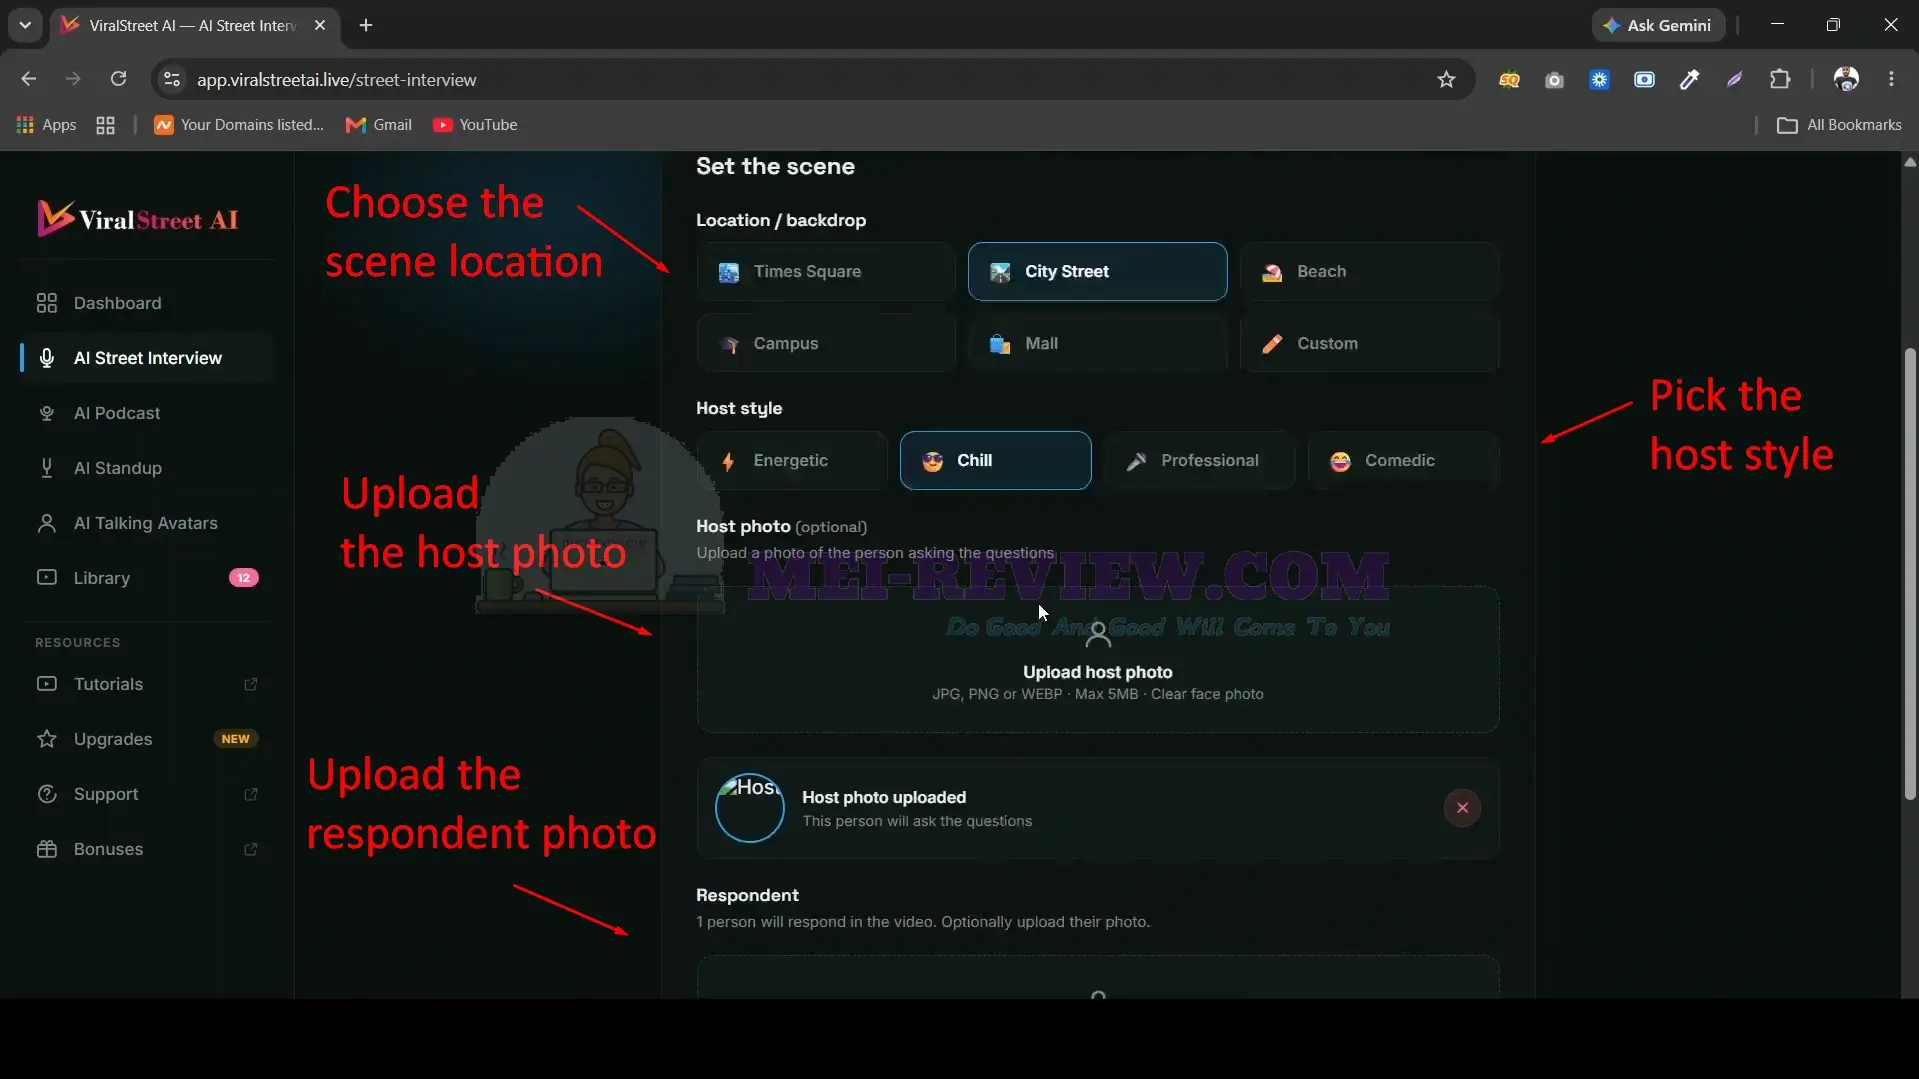Open the Upgrades page
1919x1079 pixels.
[x=146, y=739]
